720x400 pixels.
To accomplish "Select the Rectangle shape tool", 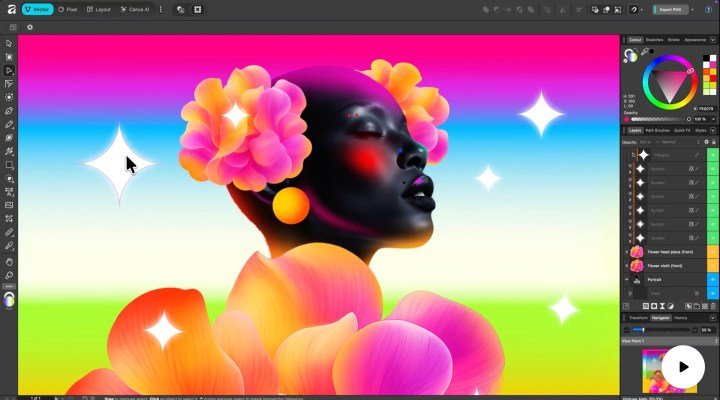I will [9, 165].
